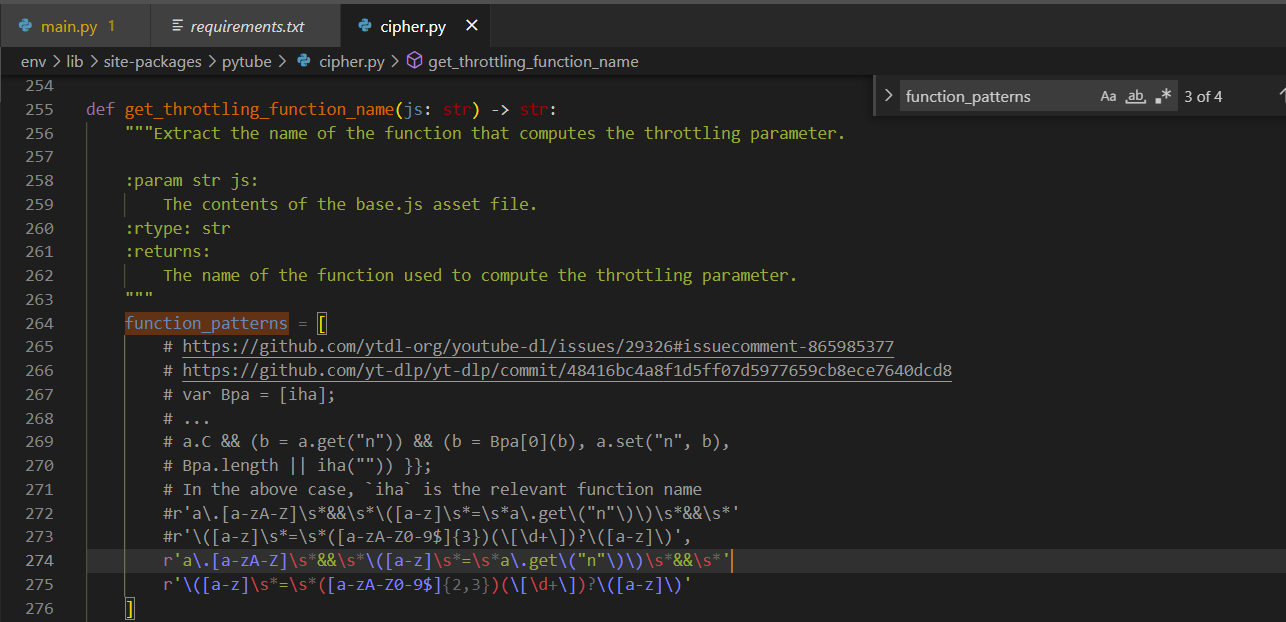This screenshot has height=622, width=1286.
Task: Click get_throttling_function_name in the def line
Action: click(x=259, y=109)
